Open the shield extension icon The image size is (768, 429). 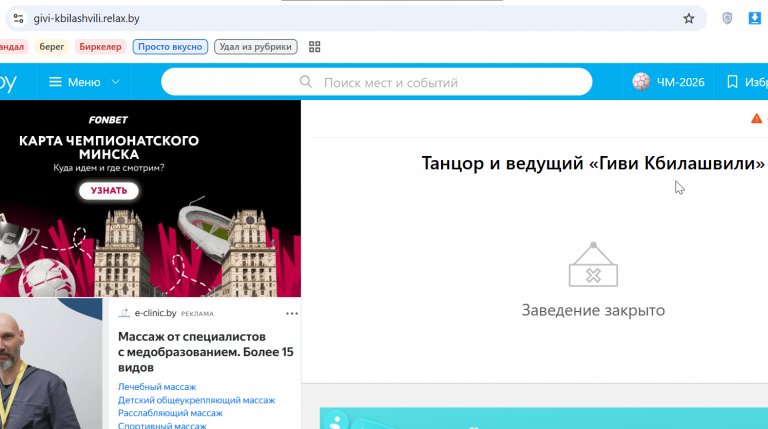pyautogui.click(x=727, y=19)
